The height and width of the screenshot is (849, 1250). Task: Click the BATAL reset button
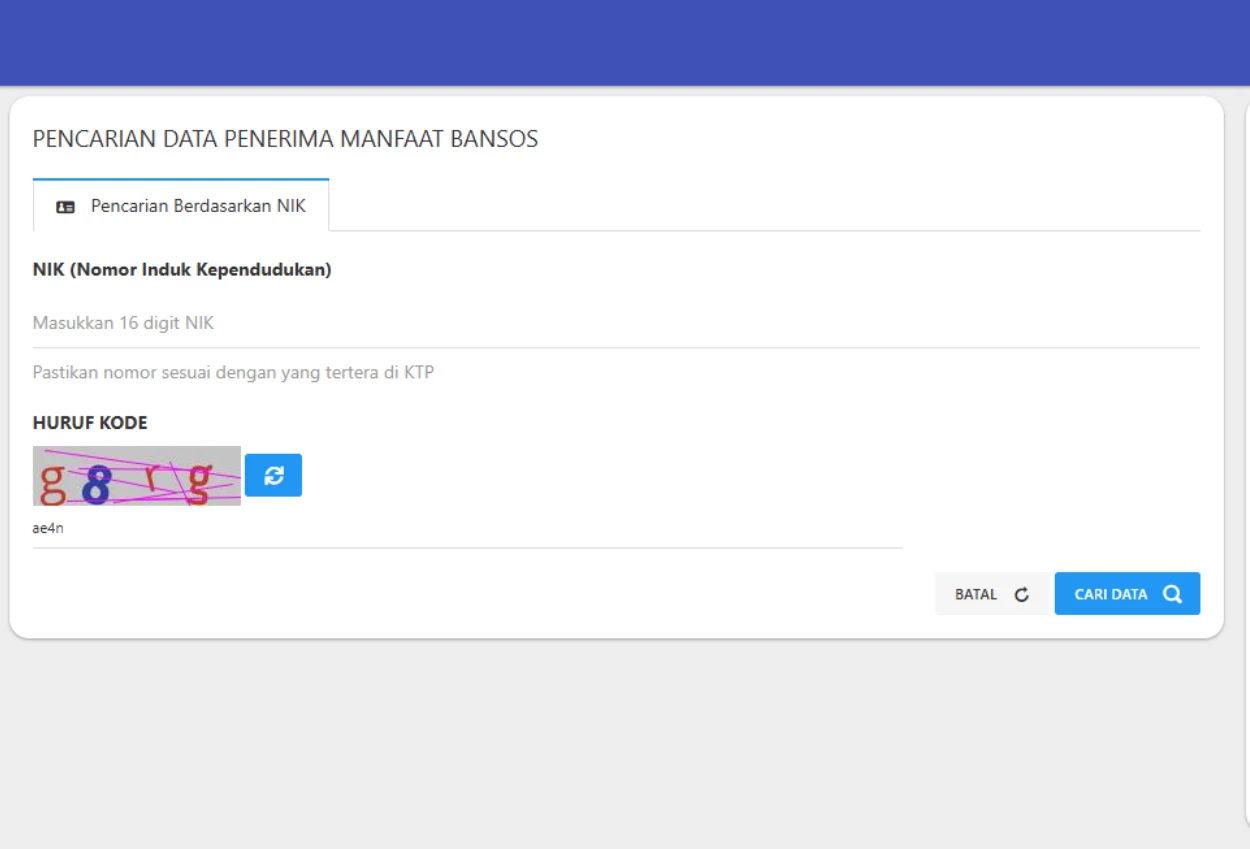pos(991,594)
